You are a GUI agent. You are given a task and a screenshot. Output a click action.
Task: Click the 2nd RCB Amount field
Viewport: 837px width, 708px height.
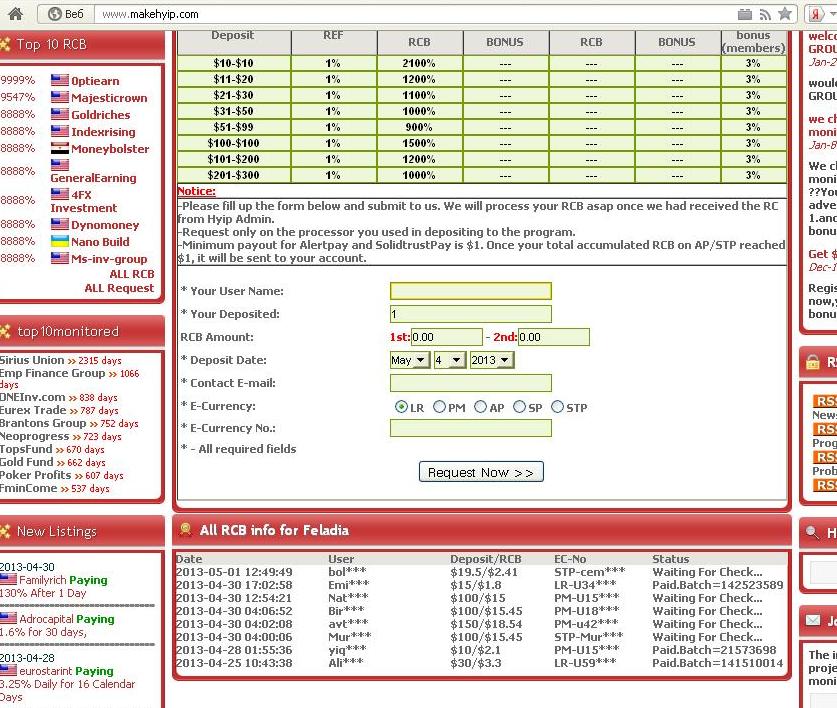coord(554,337)
